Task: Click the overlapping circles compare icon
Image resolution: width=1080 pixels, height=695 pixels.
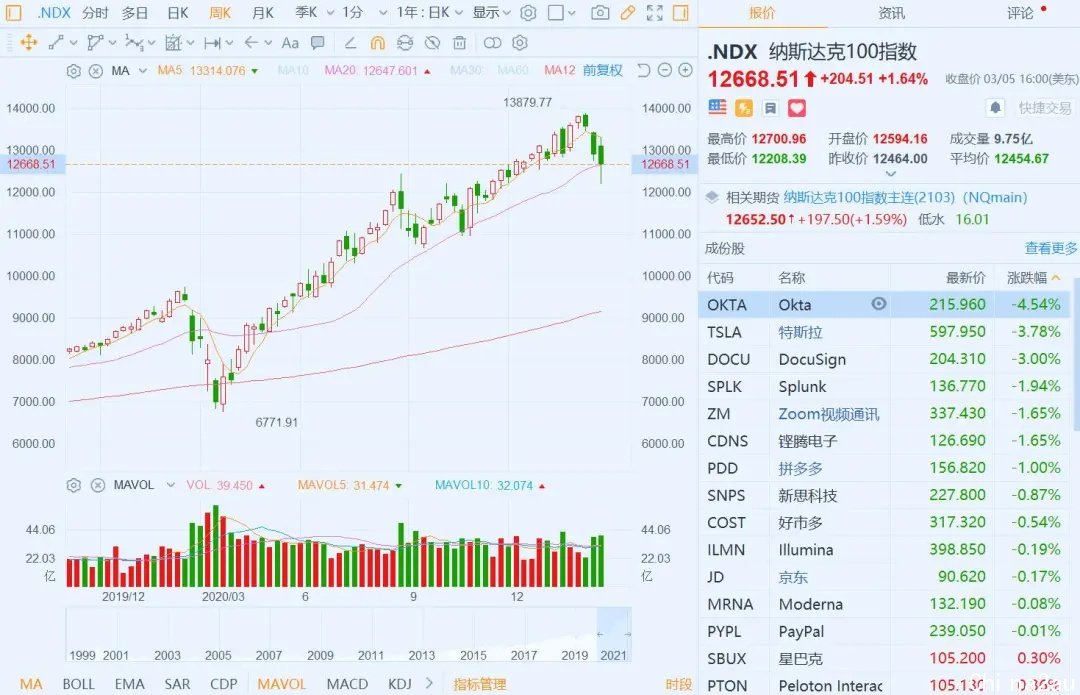Action: (x=492, y=43)
